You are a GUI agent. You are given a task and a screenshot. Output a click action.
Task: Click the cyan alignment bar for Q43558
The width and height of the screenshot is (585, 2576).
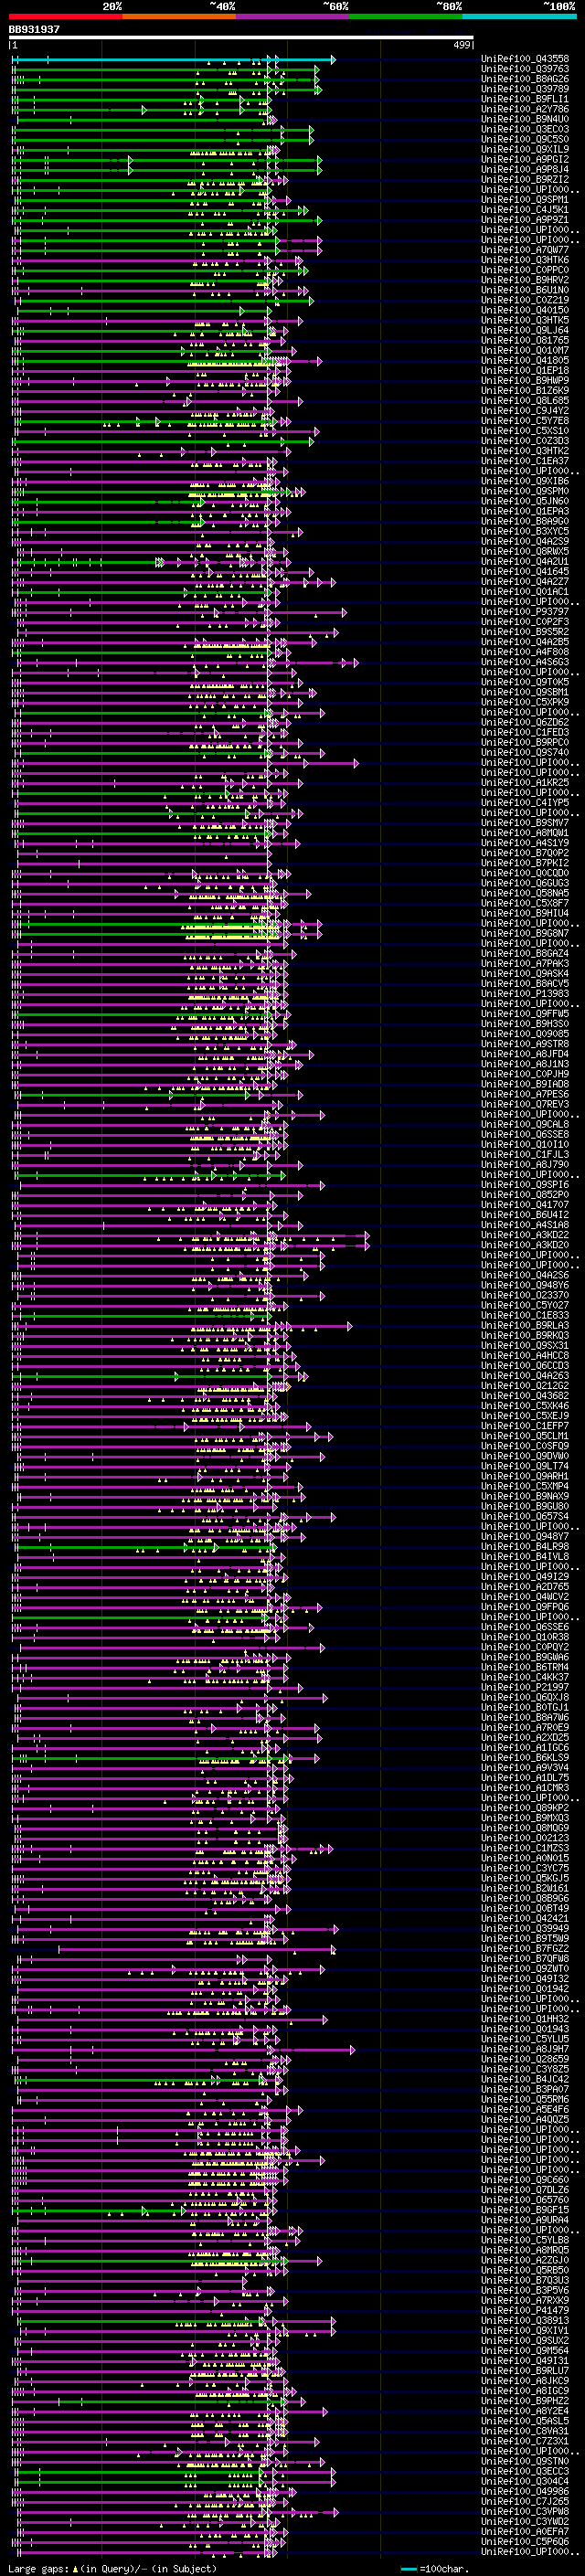coord(173,59)
